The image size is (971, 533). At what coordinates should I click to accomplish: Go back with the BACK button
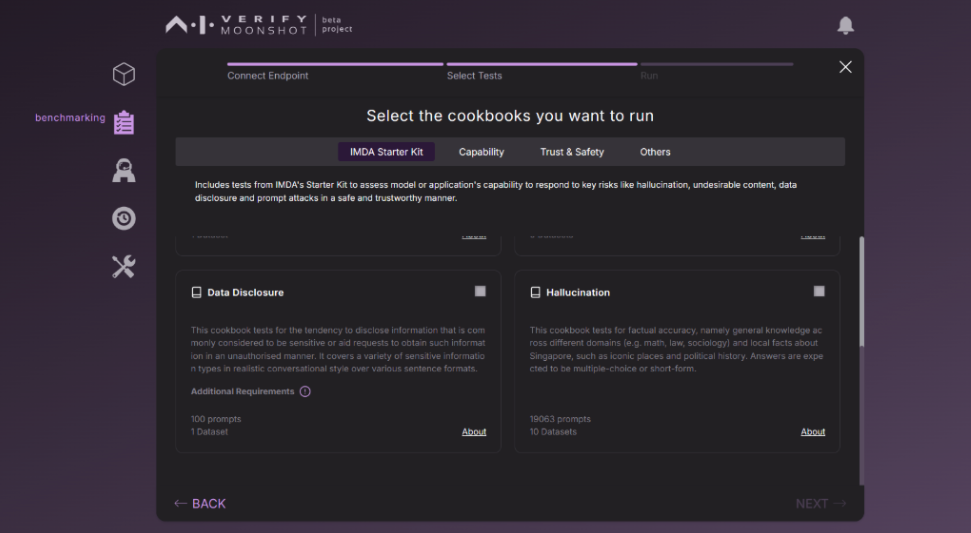[200, 503]
